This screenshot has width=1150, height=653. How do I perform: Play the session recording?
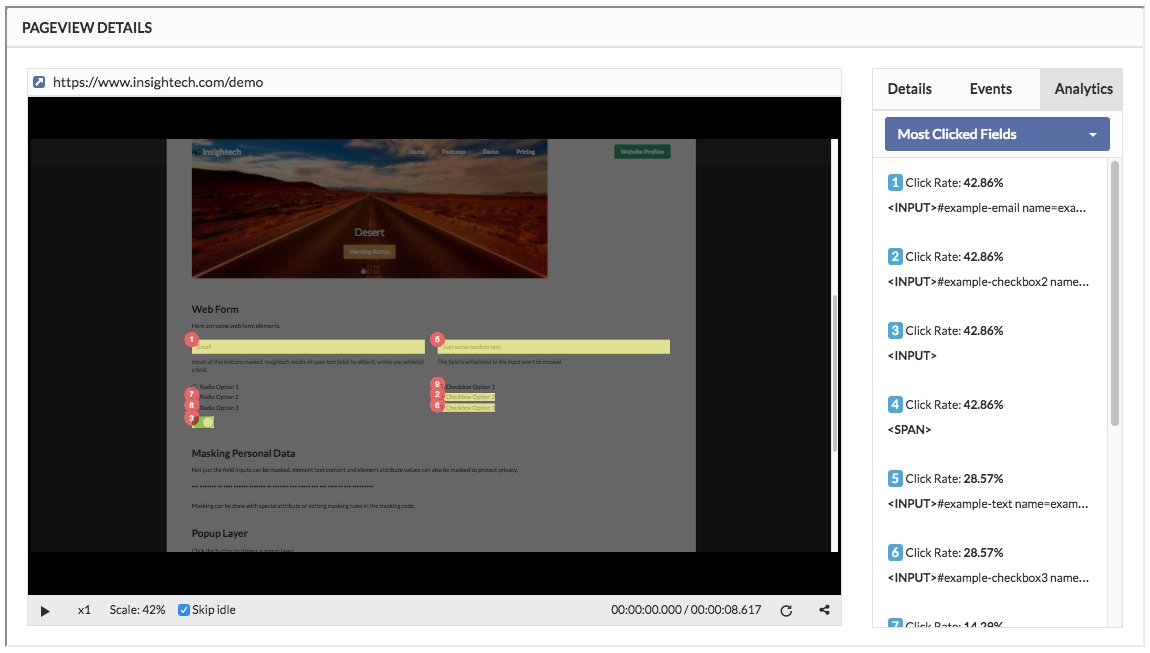click(45, 610)
